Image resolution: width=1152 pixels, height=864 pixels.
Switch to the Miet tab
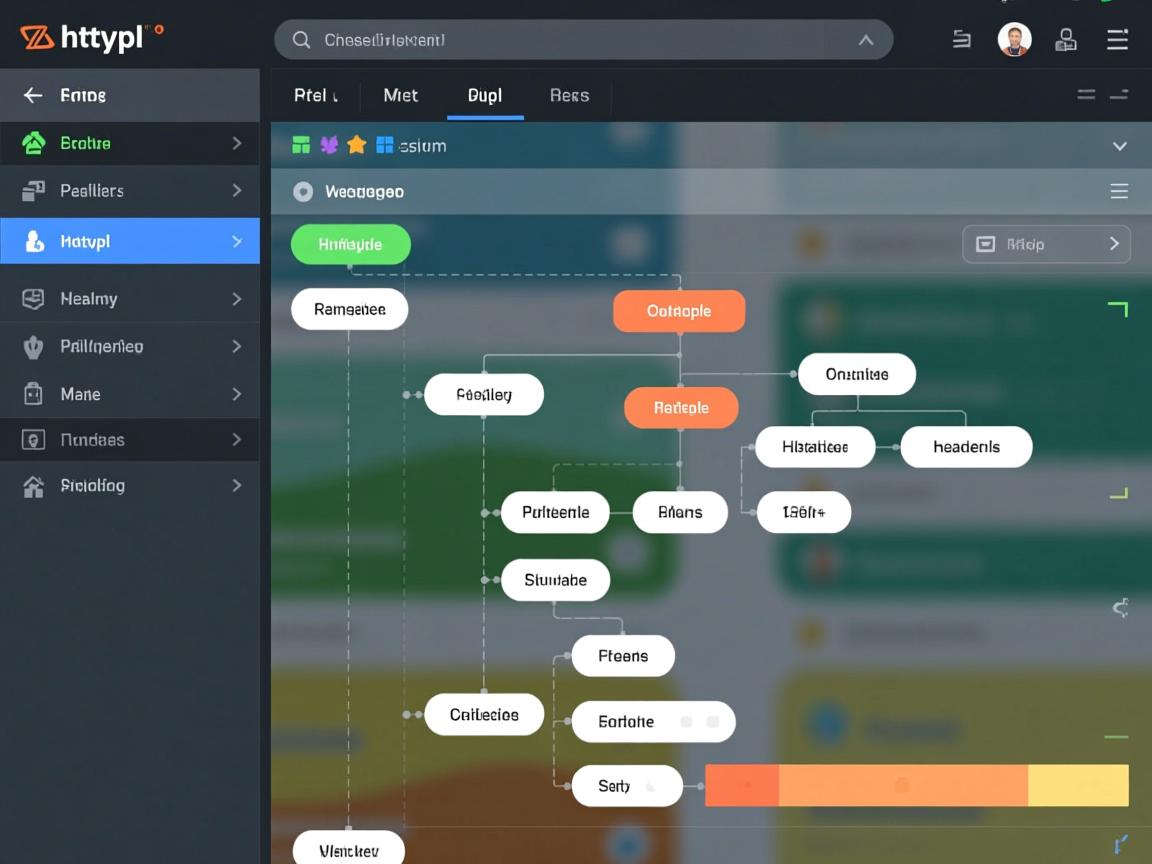tap(400, 95)
